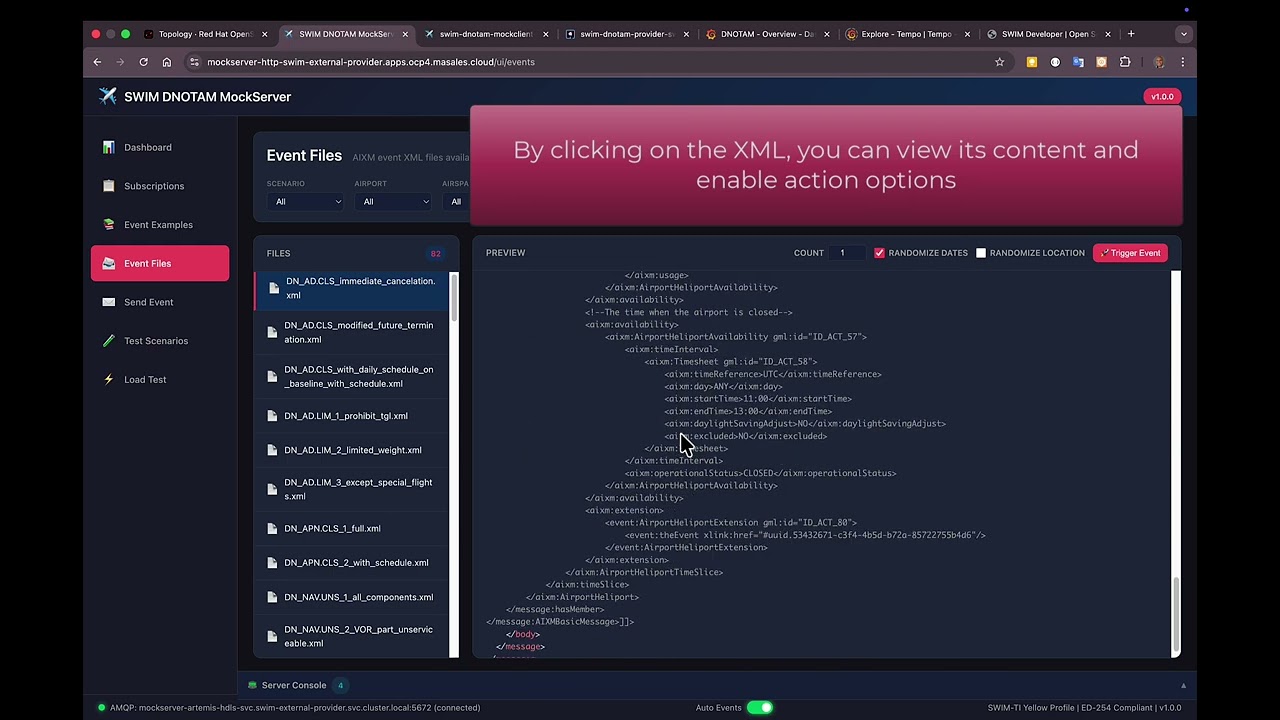The width and height of the screenshot is (1280, 720).
Task: Click the Server Console label
Action: [294, 685]
